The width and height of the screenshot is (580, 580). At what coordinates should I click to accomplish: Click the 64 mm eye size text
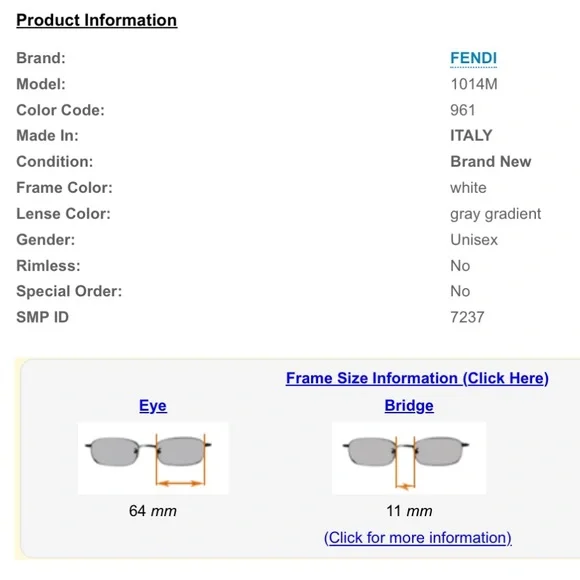tap(153, 511)
